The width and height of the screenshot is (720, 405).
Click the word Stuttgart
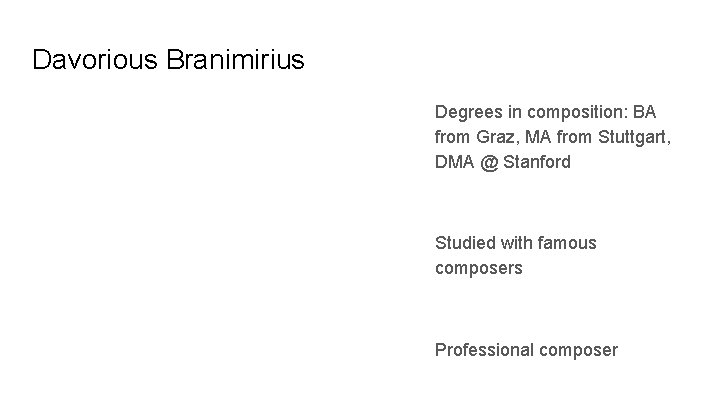pos(632,136)
